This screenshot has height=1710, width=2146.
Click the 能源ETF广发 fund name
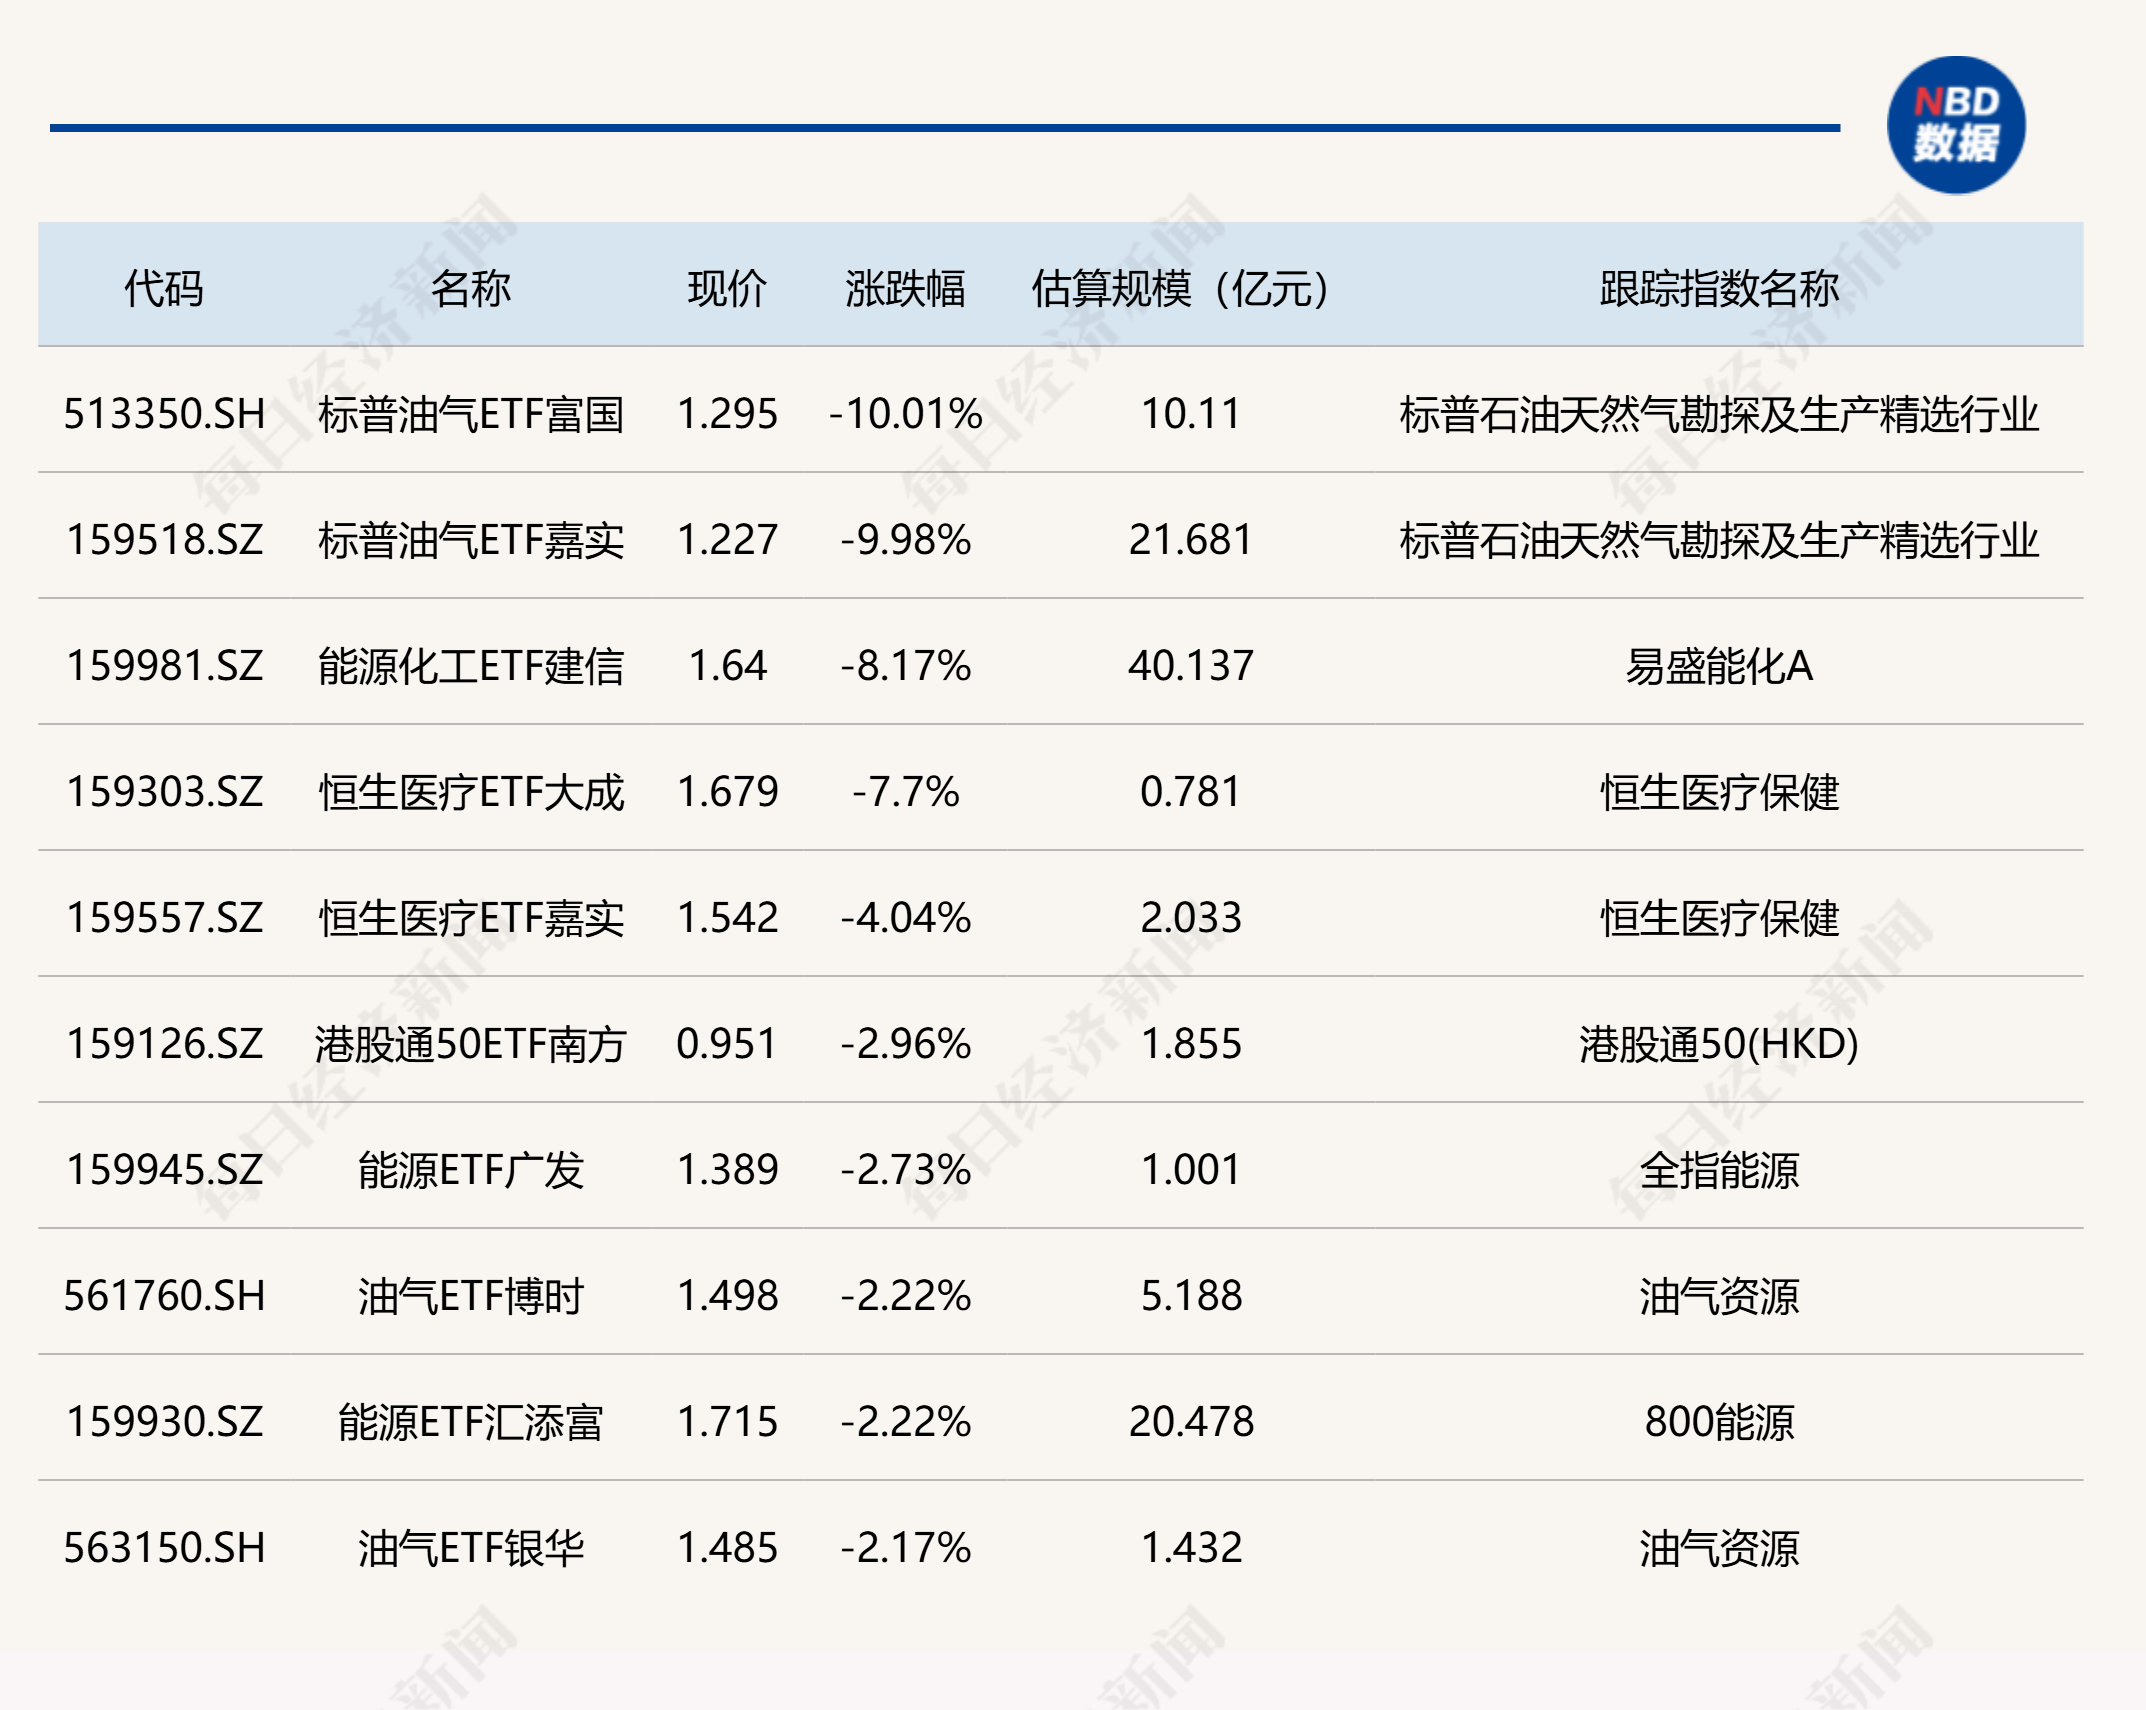coord(470,1170)
